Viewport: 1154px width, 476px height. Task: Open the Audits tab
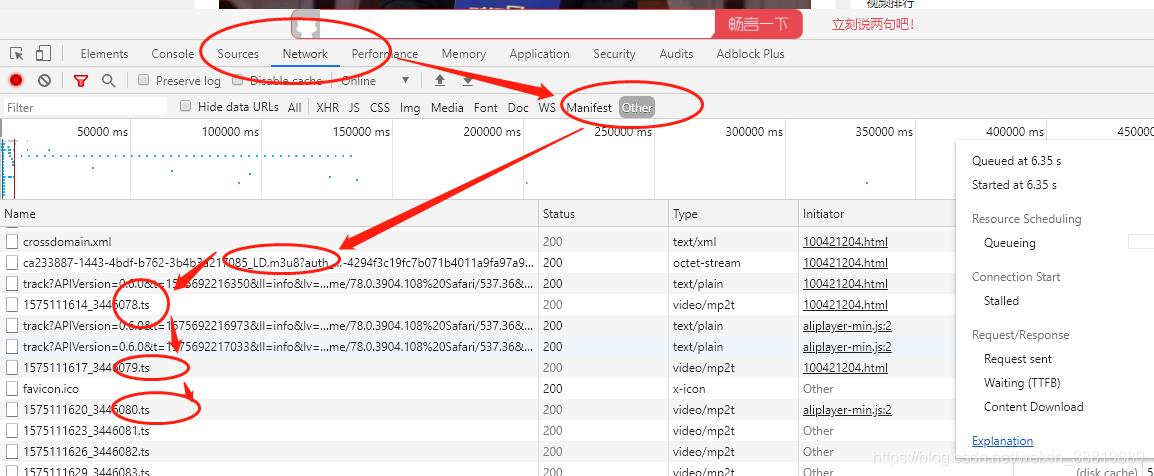[x=676, y=54]
